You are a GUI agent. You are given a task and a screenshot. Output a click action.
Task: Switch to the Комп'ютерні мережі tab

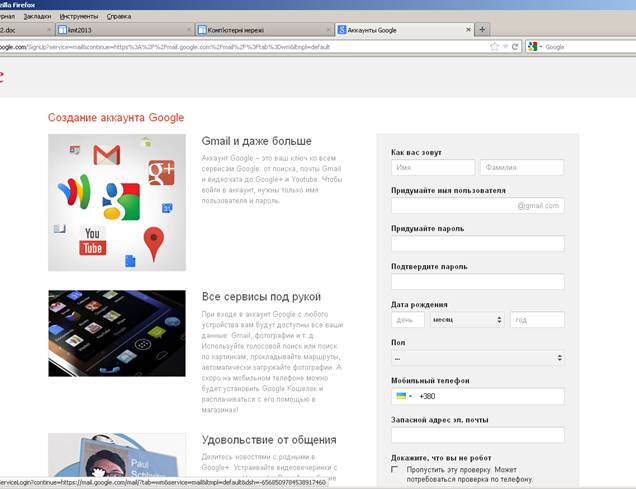(264, 30)
